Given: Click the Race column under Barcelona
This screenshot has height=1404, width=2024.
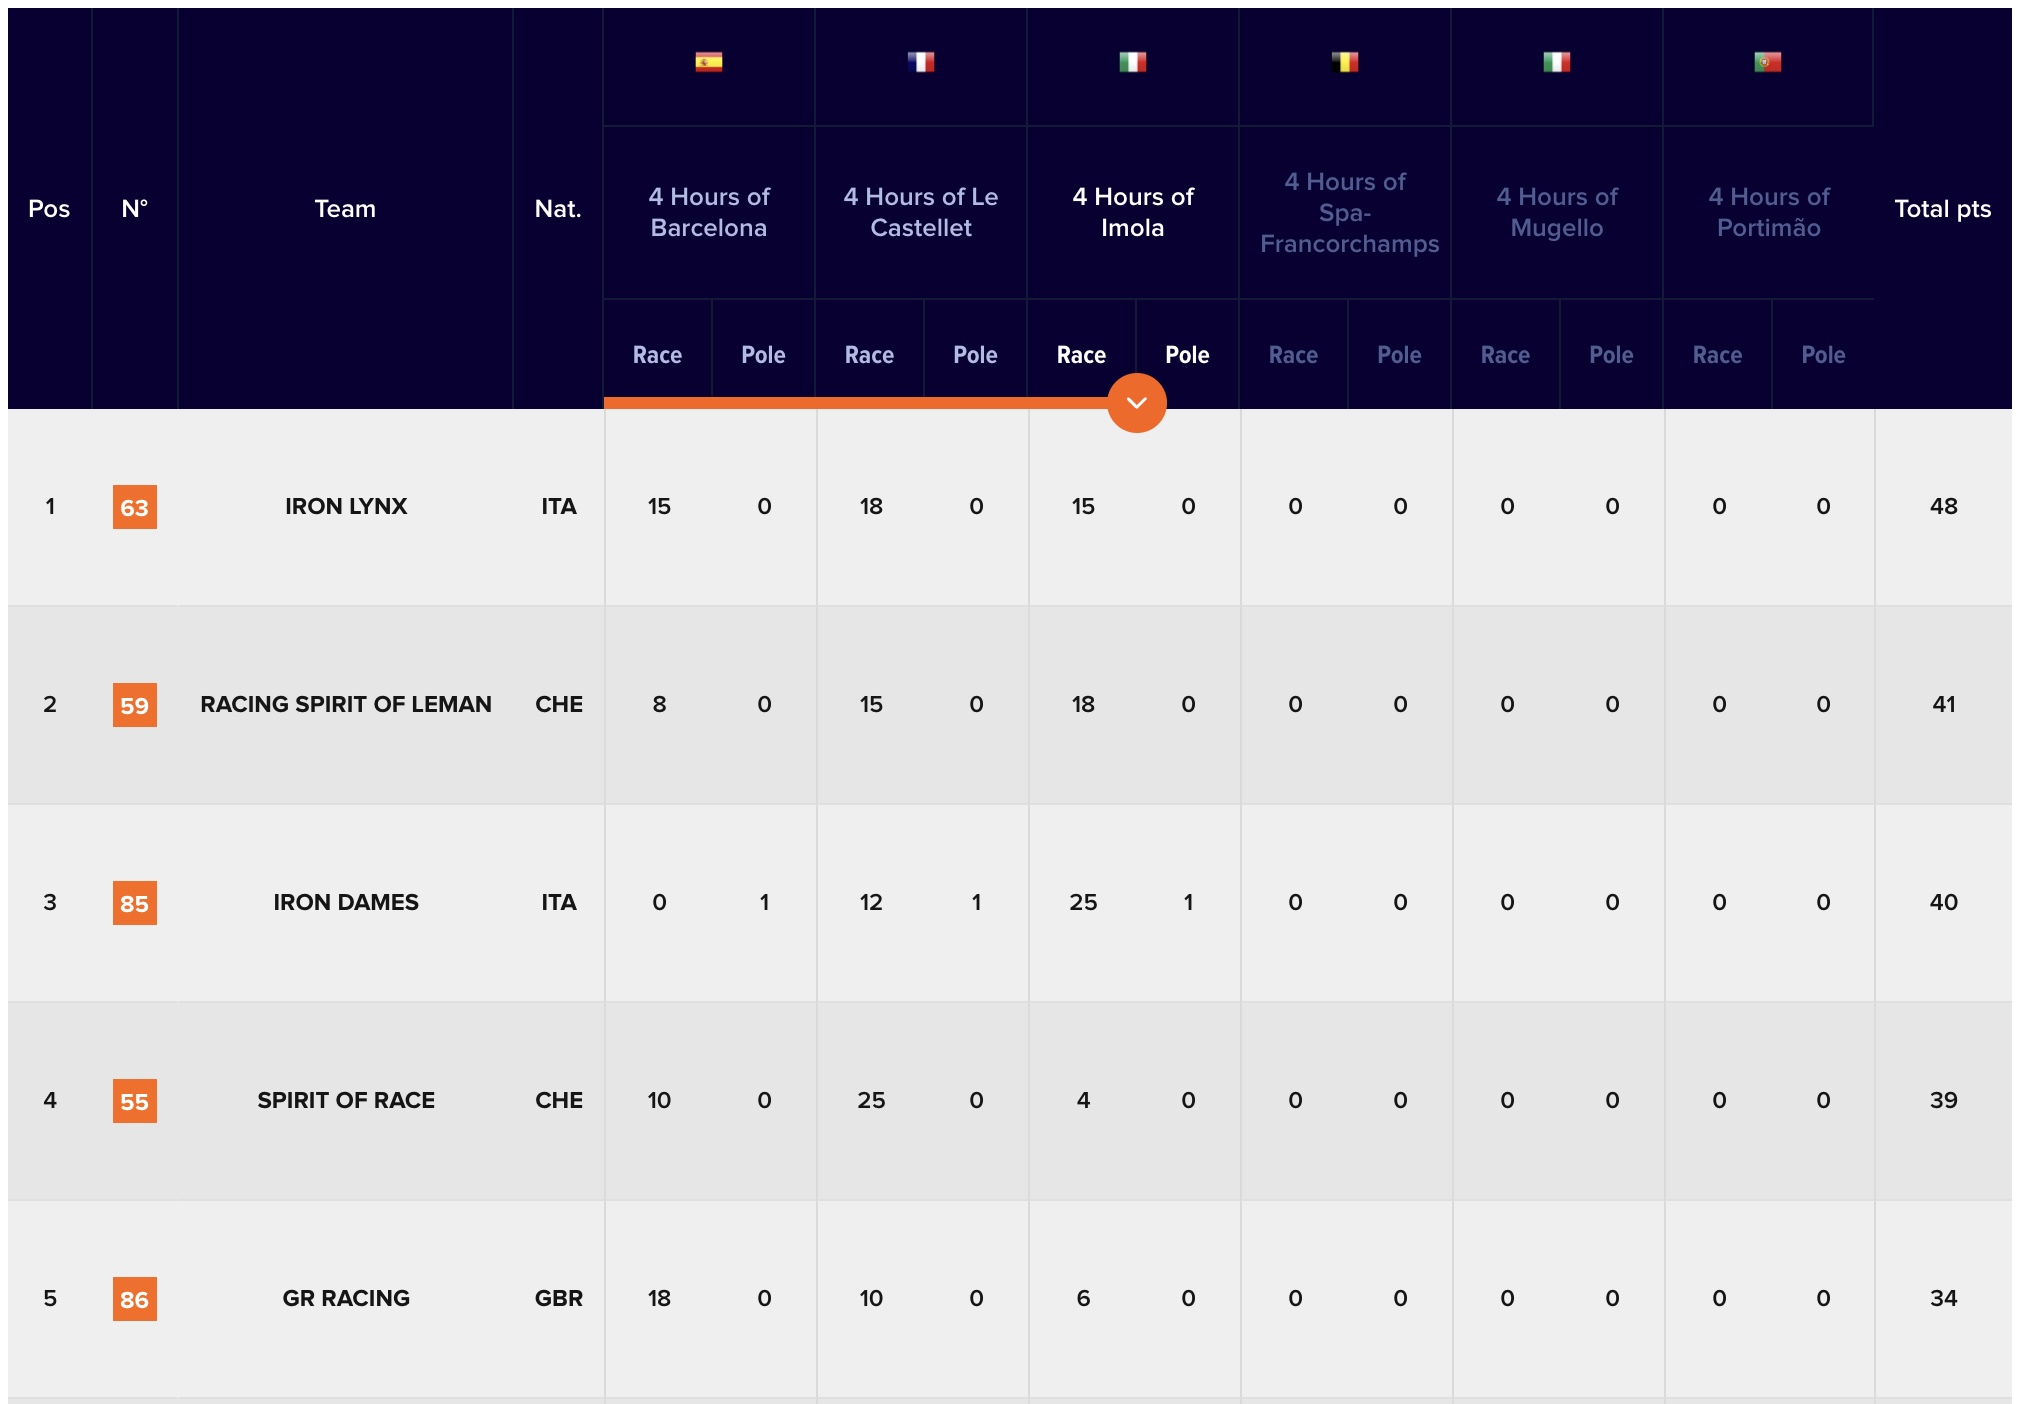Looking at the screenshot, I should pyautogui.click(x=657, y=355).
